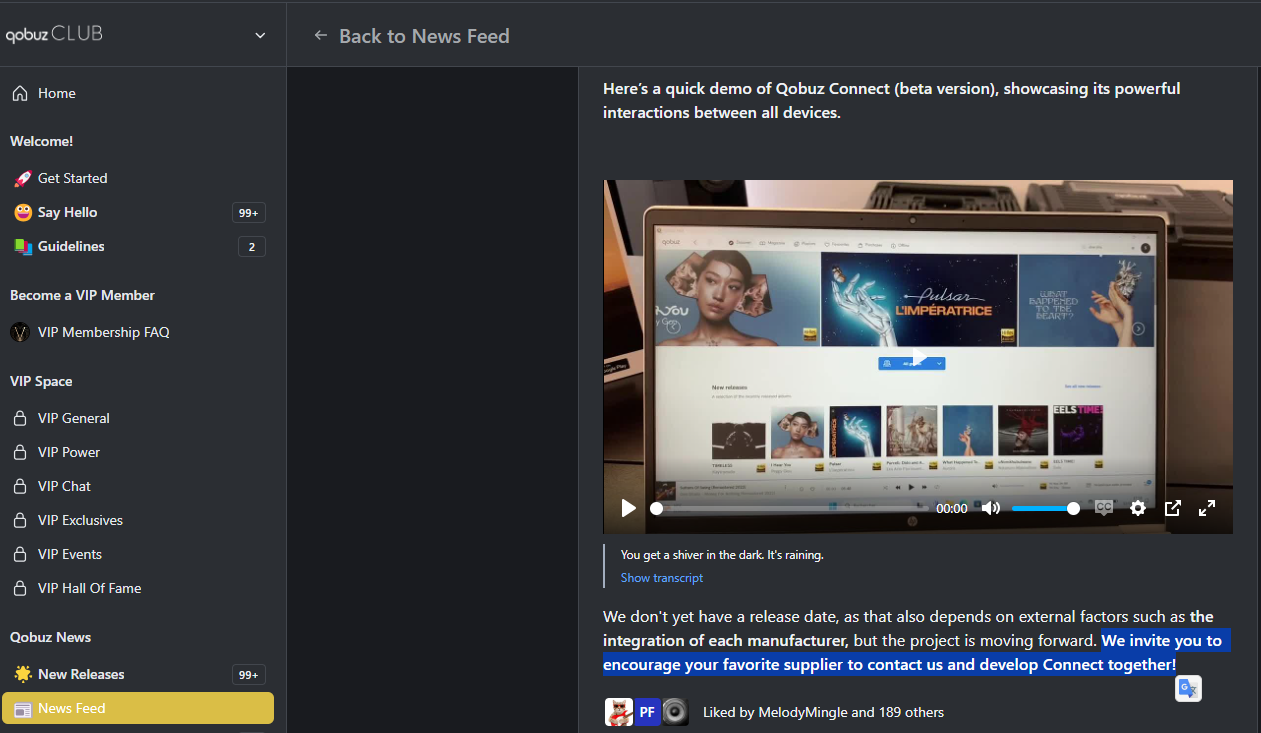The image size is (1261, 733).
Task: Click the speaker-image liker avatar
Action: point(675,712)
